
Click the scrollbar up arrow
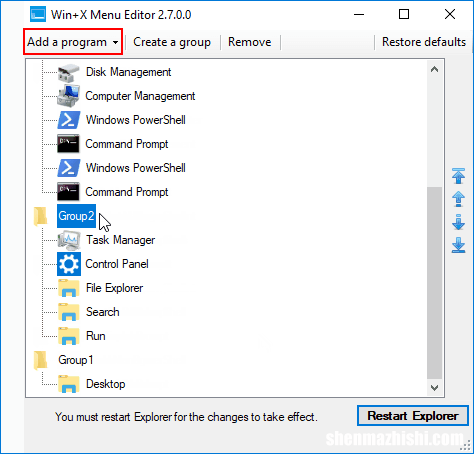click(x=434, y=70)
